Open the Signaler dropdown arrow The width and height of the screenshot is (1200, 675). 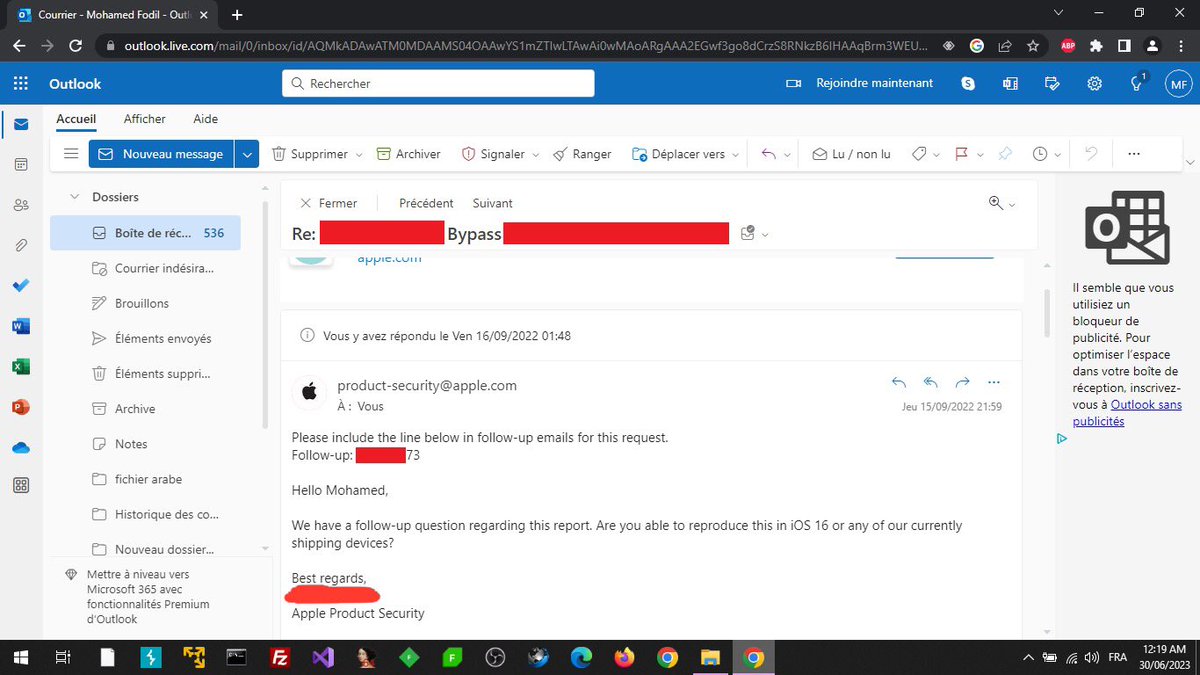[x=535, y=155]
